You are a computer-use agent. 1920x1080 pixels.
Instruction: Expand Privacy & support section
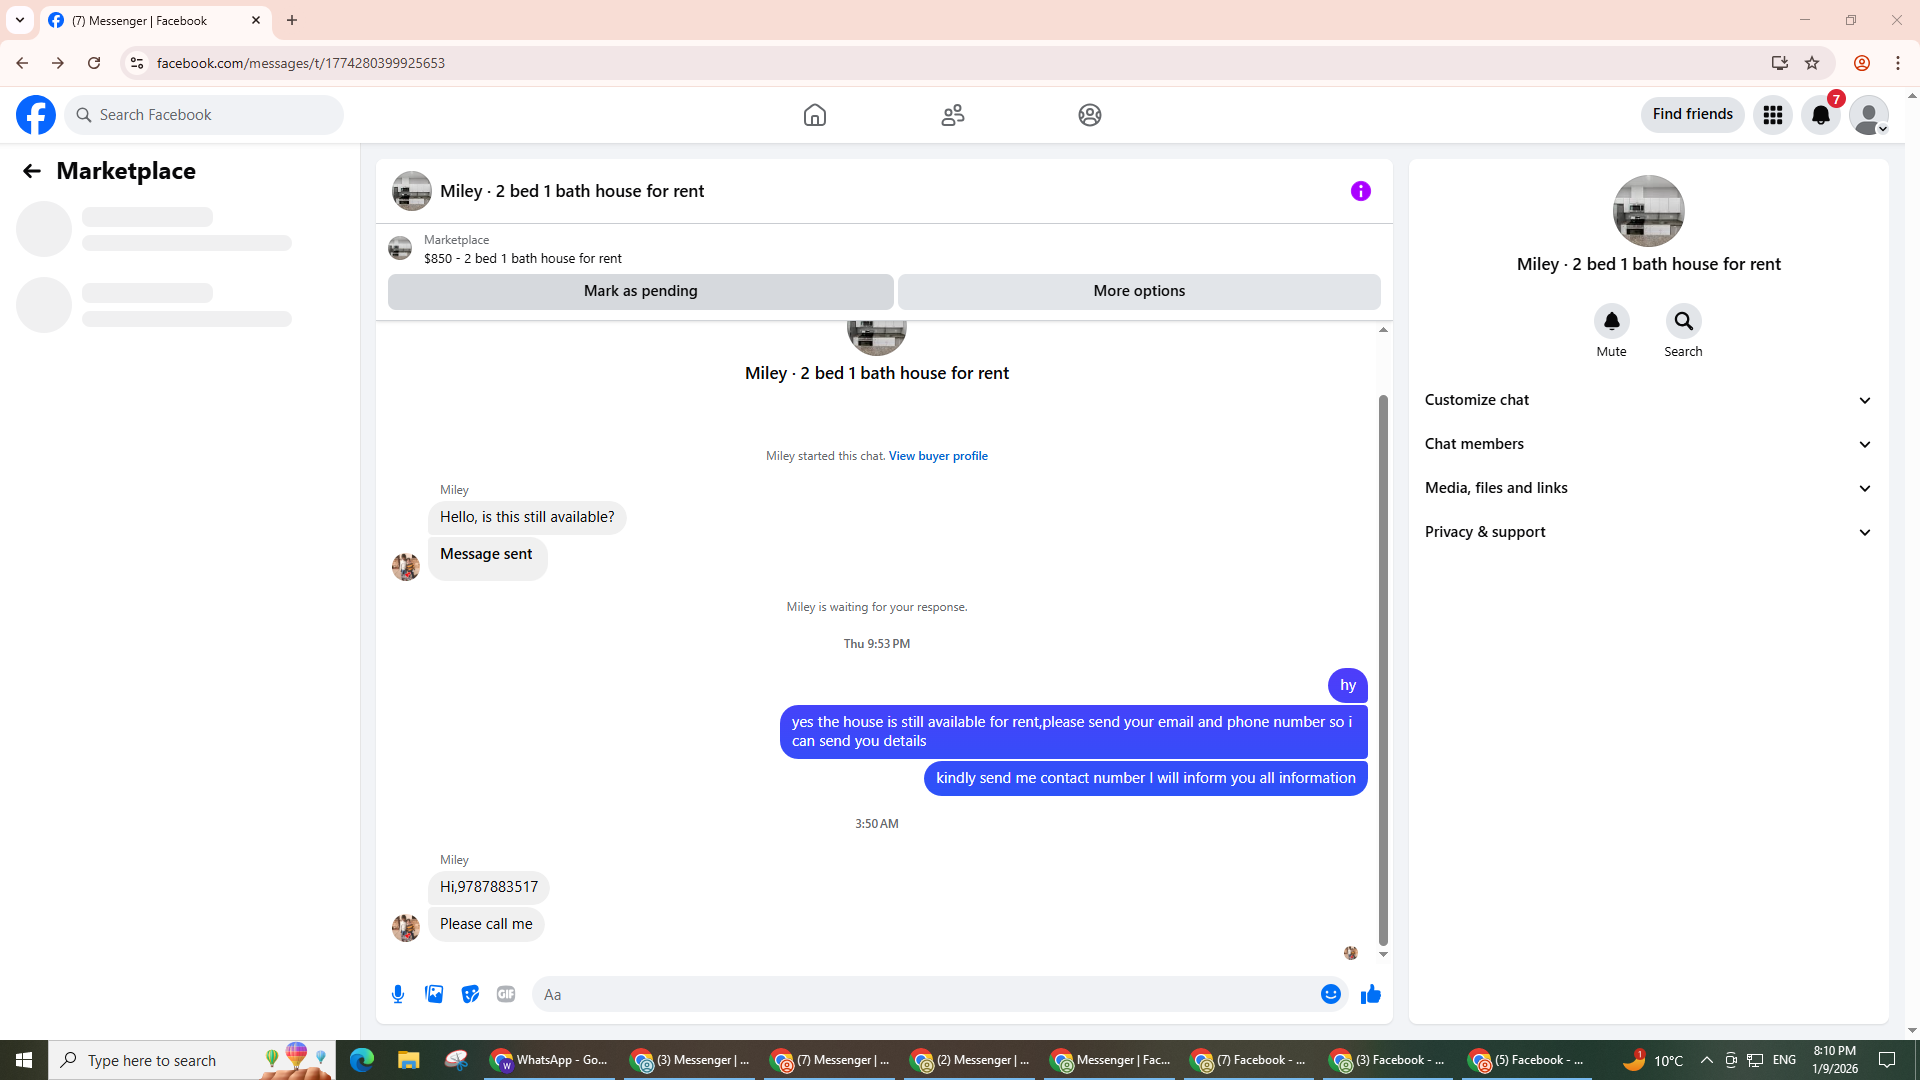pyautogui.click(x=1648, y=532)
